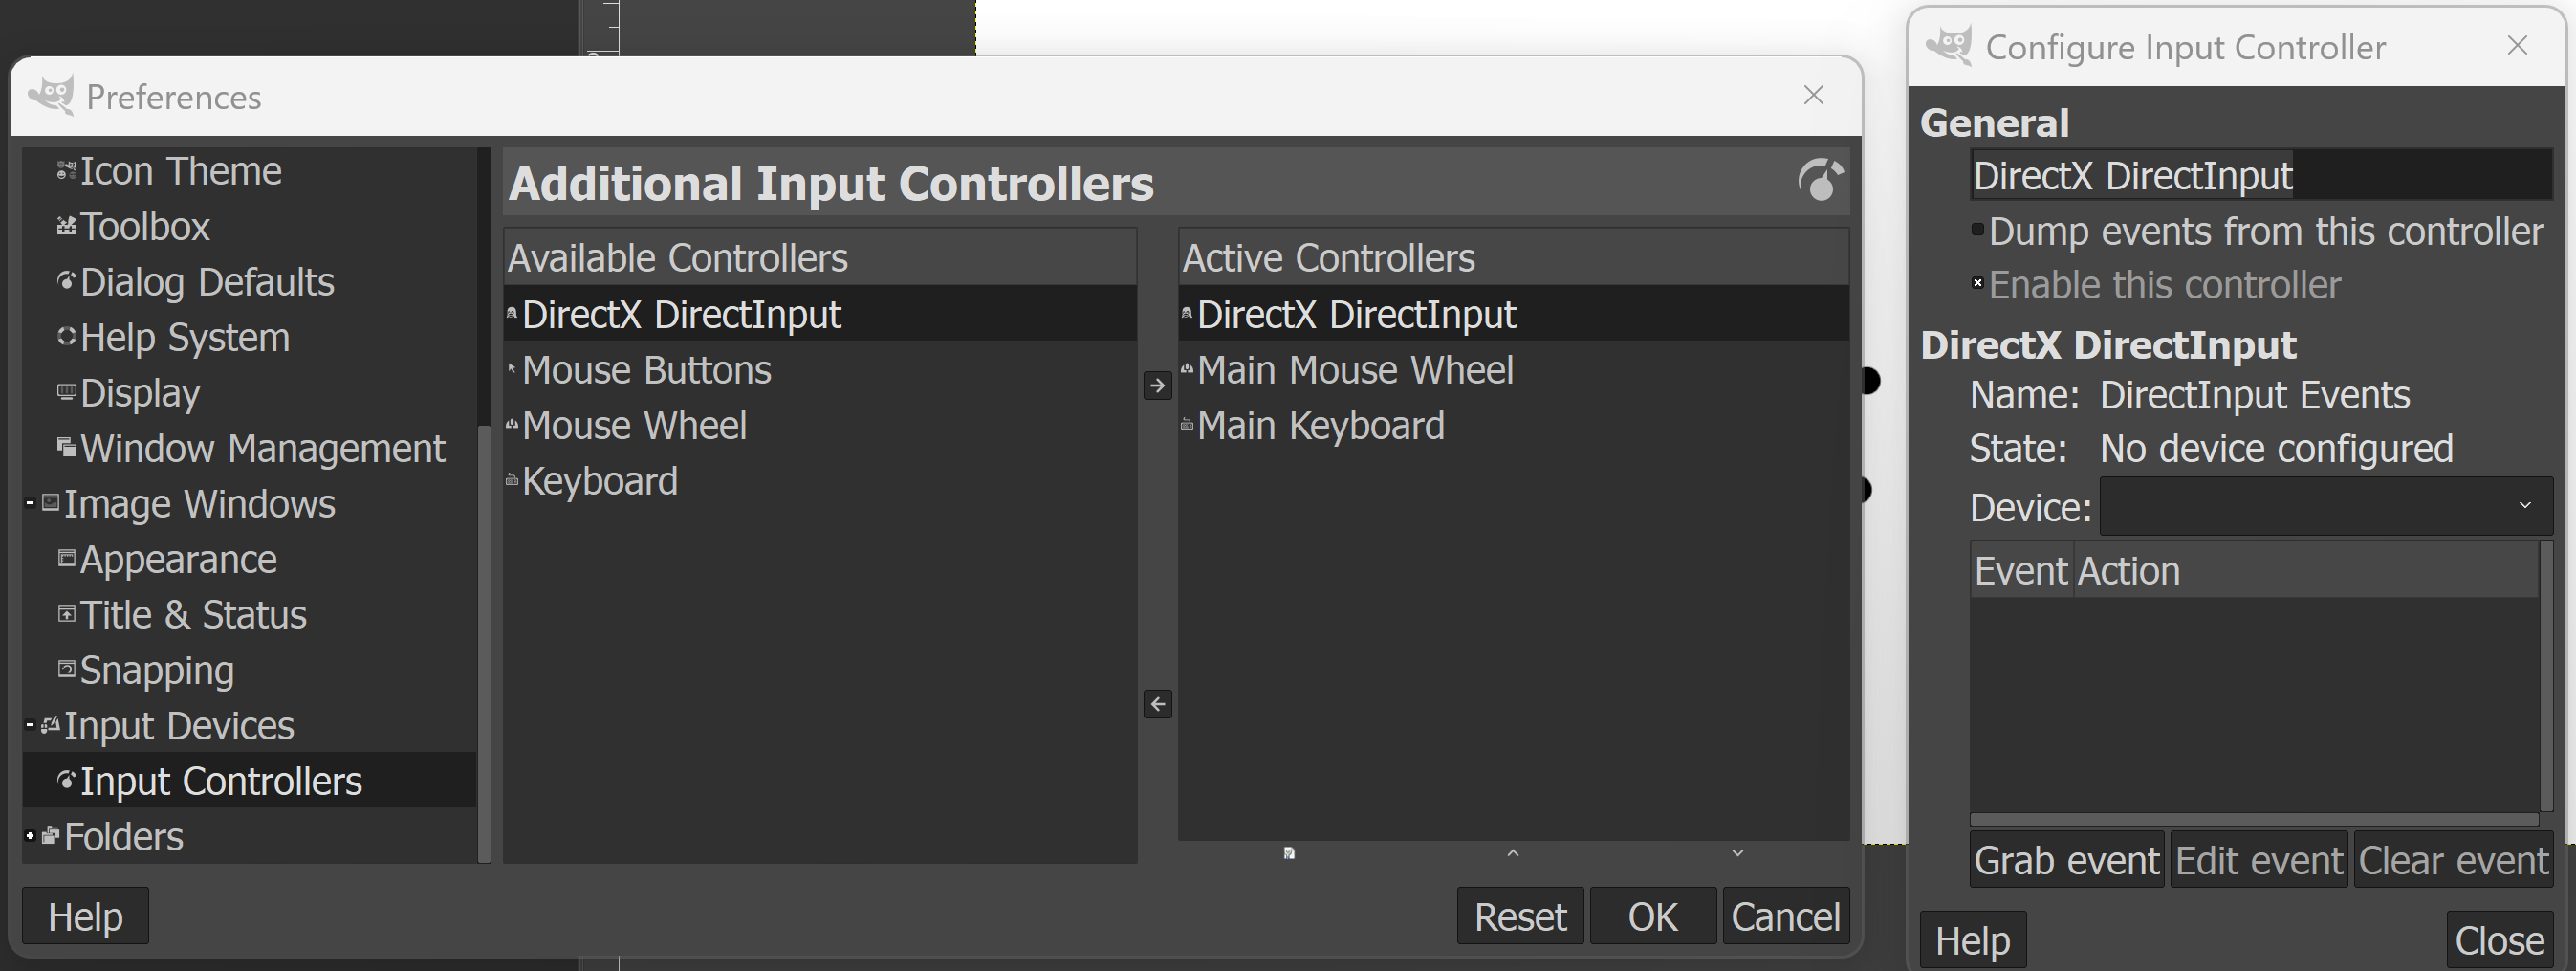Click the Reset button in Preferences
This screenshot has width=2576, height=971.
tap(1519, 916)
